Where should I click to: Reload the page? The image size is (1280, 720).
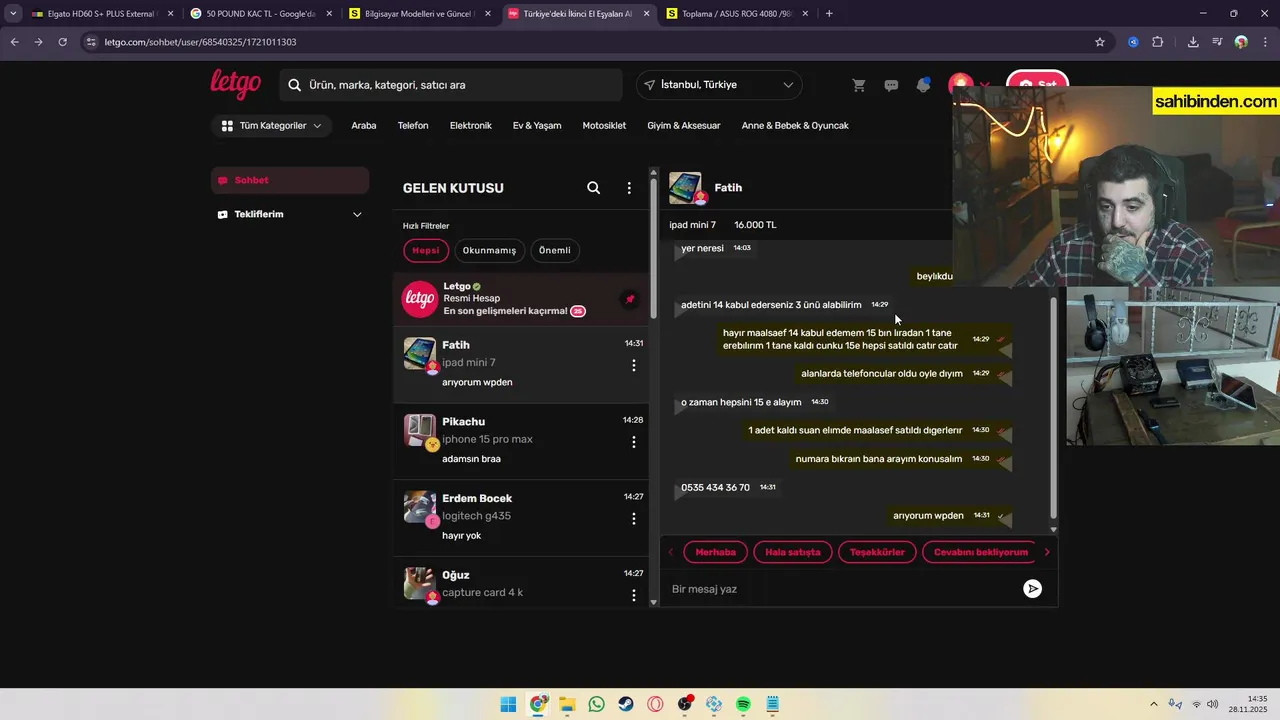pos(62,42)
